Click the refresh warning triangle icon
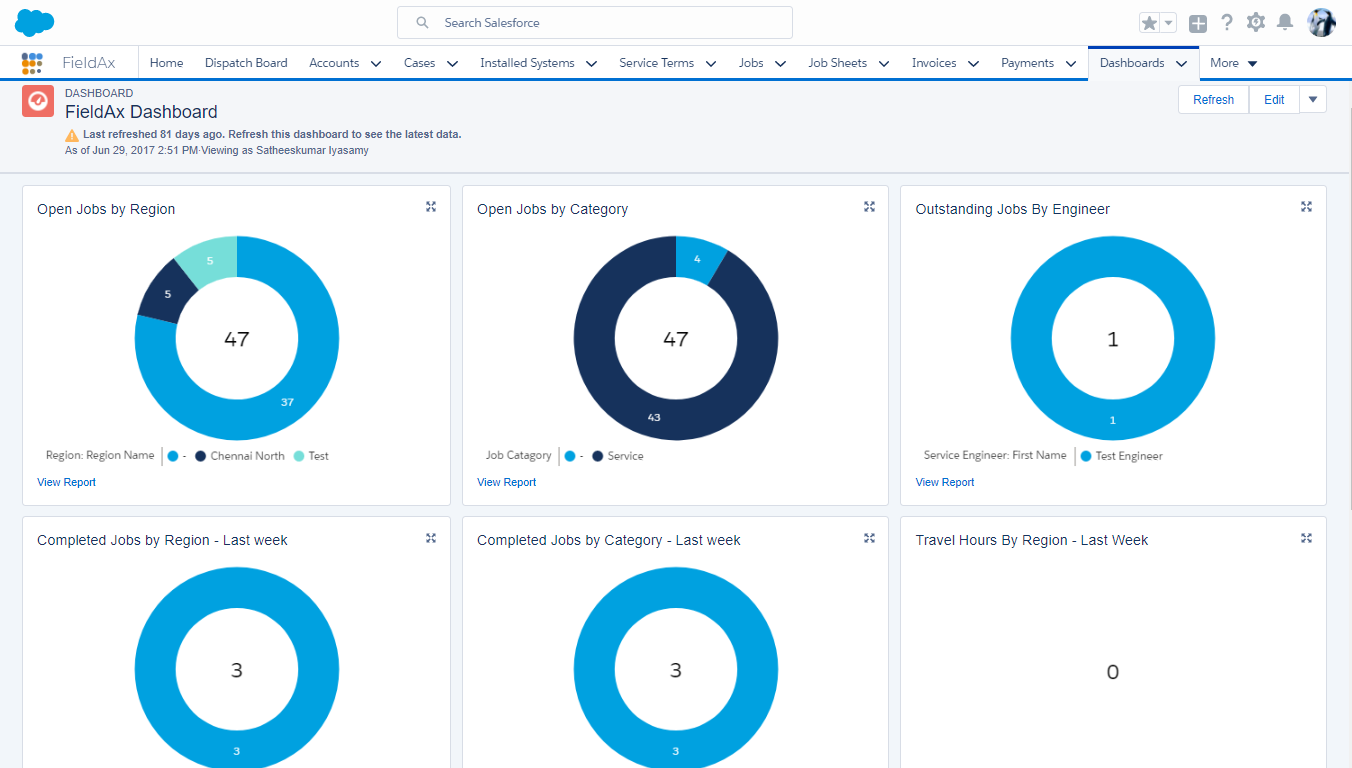The width and height of the screenshot is (1352, 768). point(72,135)
